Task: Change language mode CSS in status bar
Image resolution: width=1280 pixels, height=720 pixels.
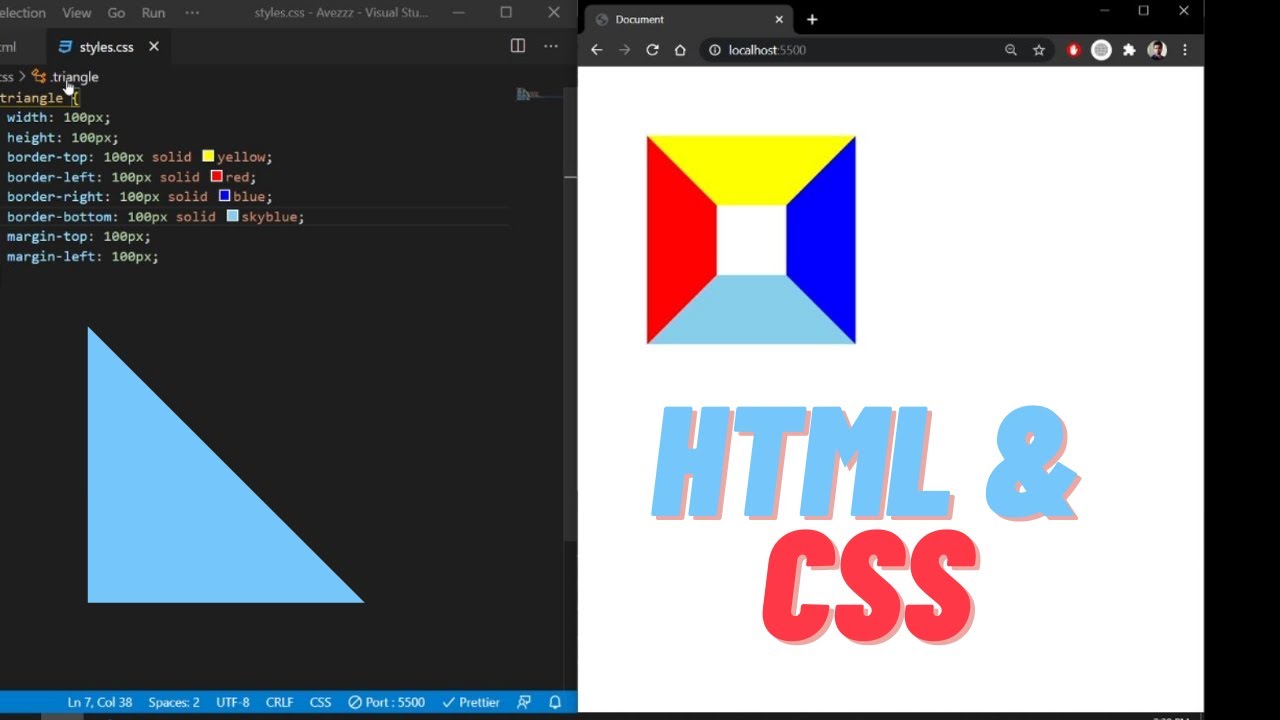Action: [x=320, y=703]
